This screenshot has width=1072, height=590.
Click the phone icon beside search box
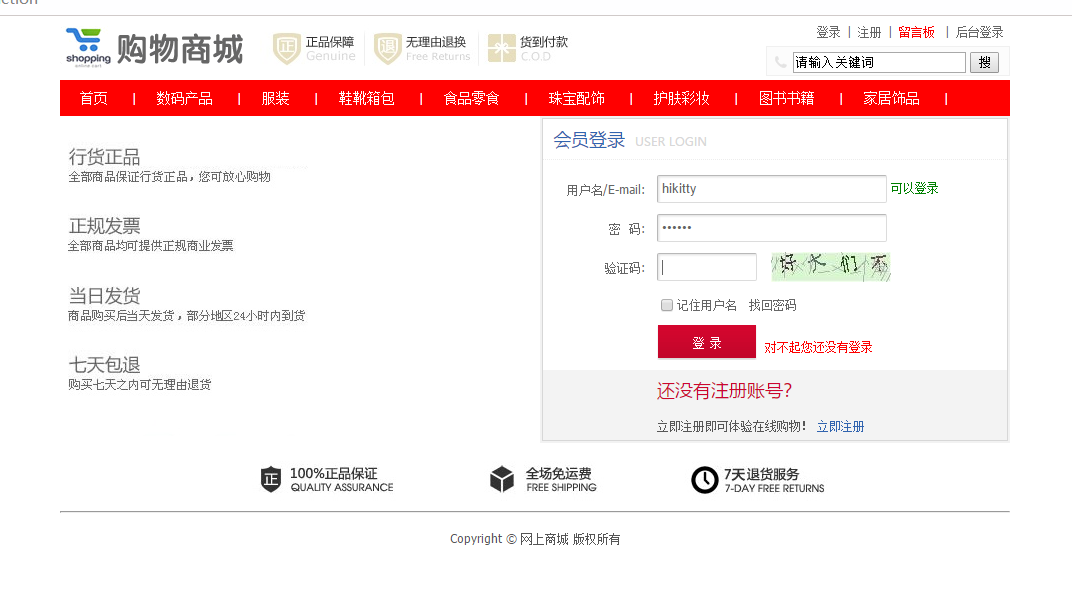click(x=780, y=63)
